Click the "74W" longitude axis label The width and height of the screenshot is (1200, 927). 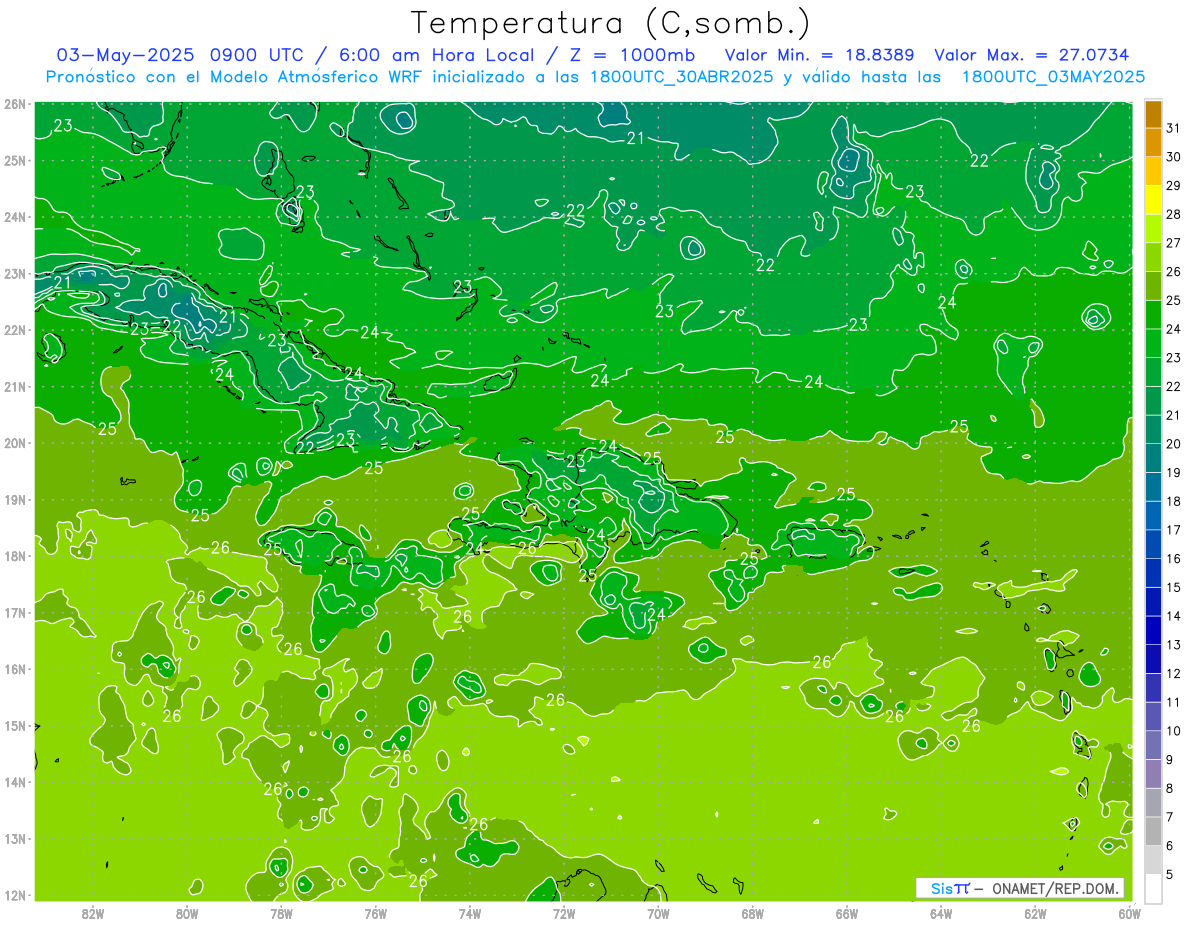pos(470,913)
